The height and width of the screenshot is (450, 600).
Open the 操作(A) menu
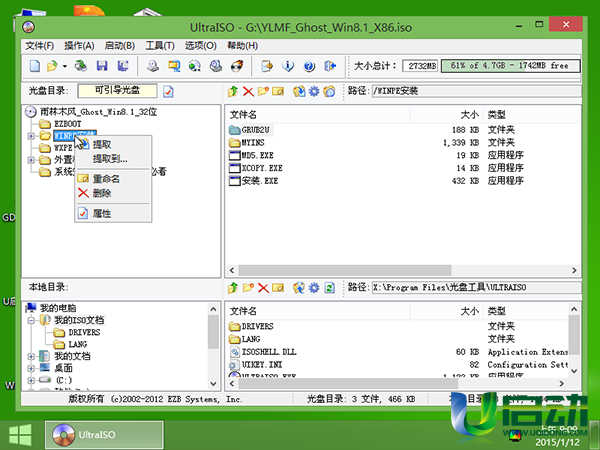click(x=79, y=46)
